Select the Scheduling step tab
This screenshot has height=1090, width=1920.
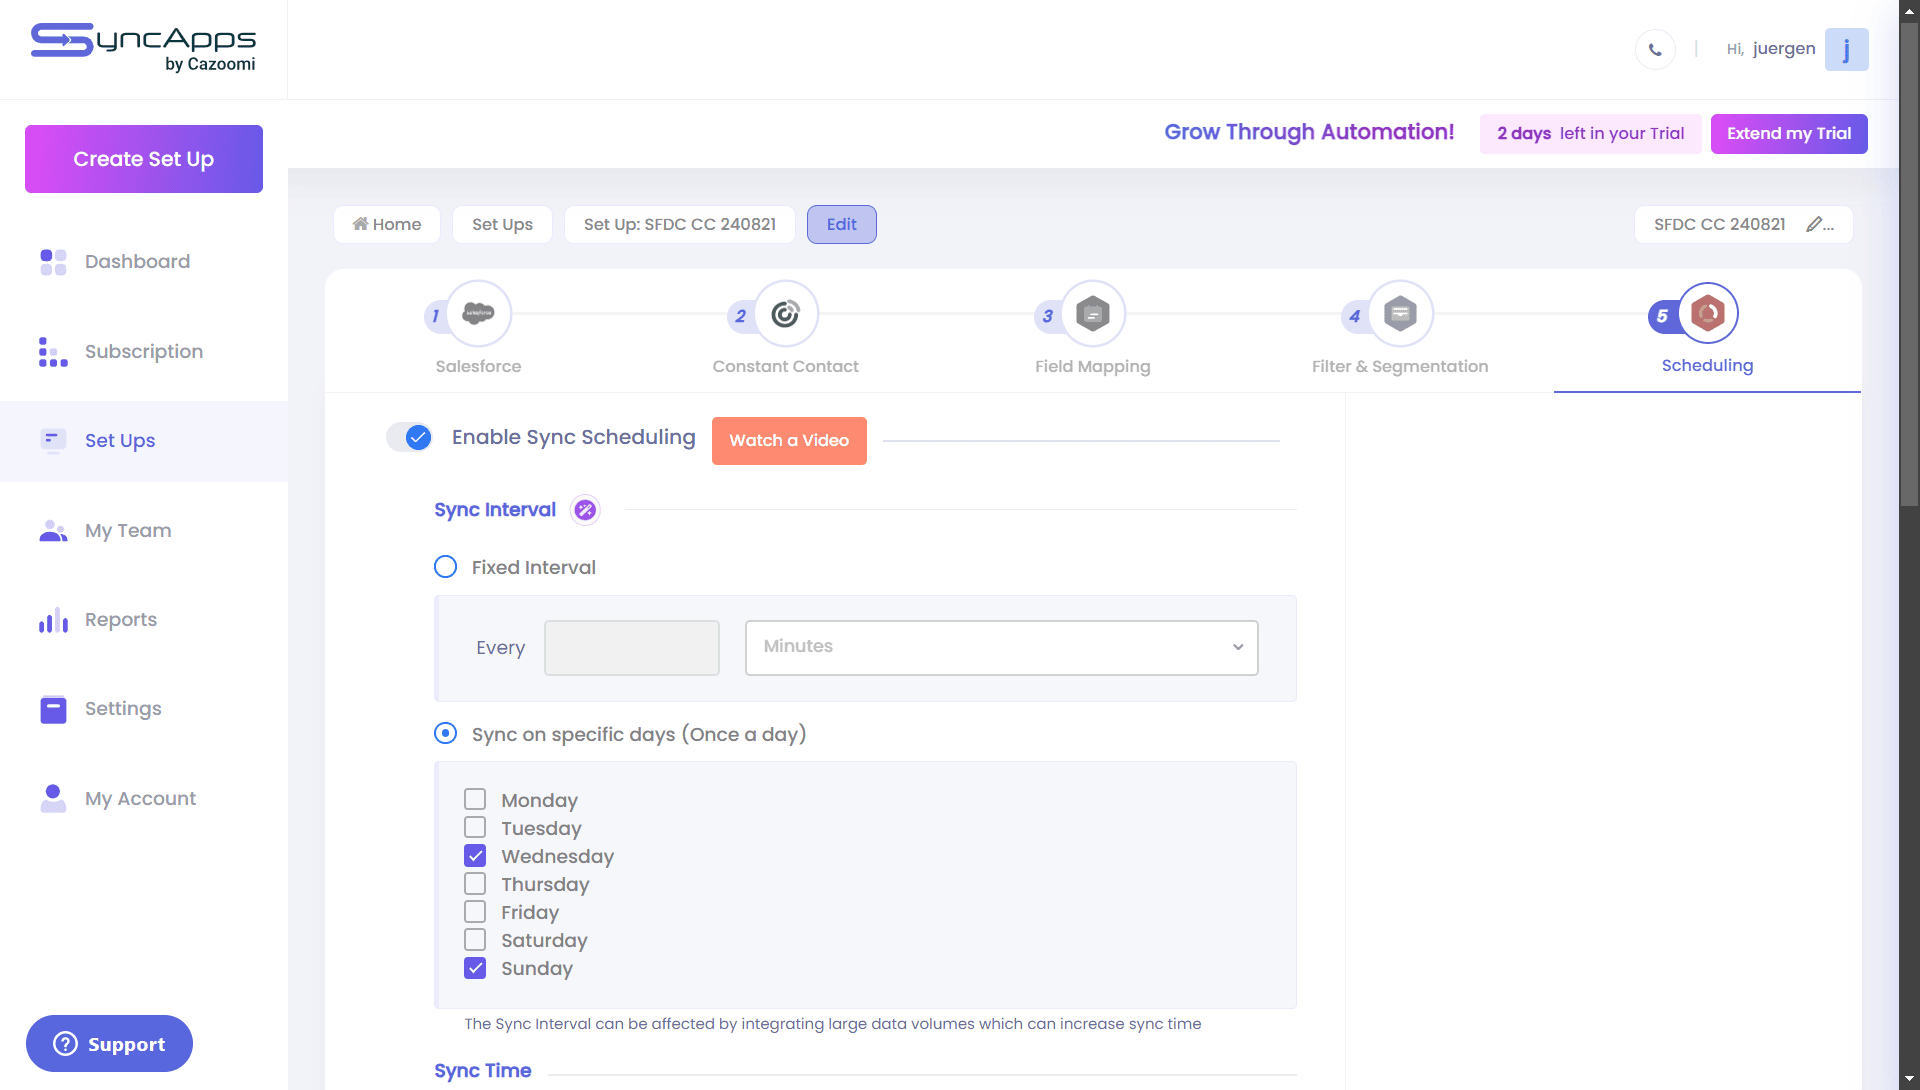pos(1707,331)
